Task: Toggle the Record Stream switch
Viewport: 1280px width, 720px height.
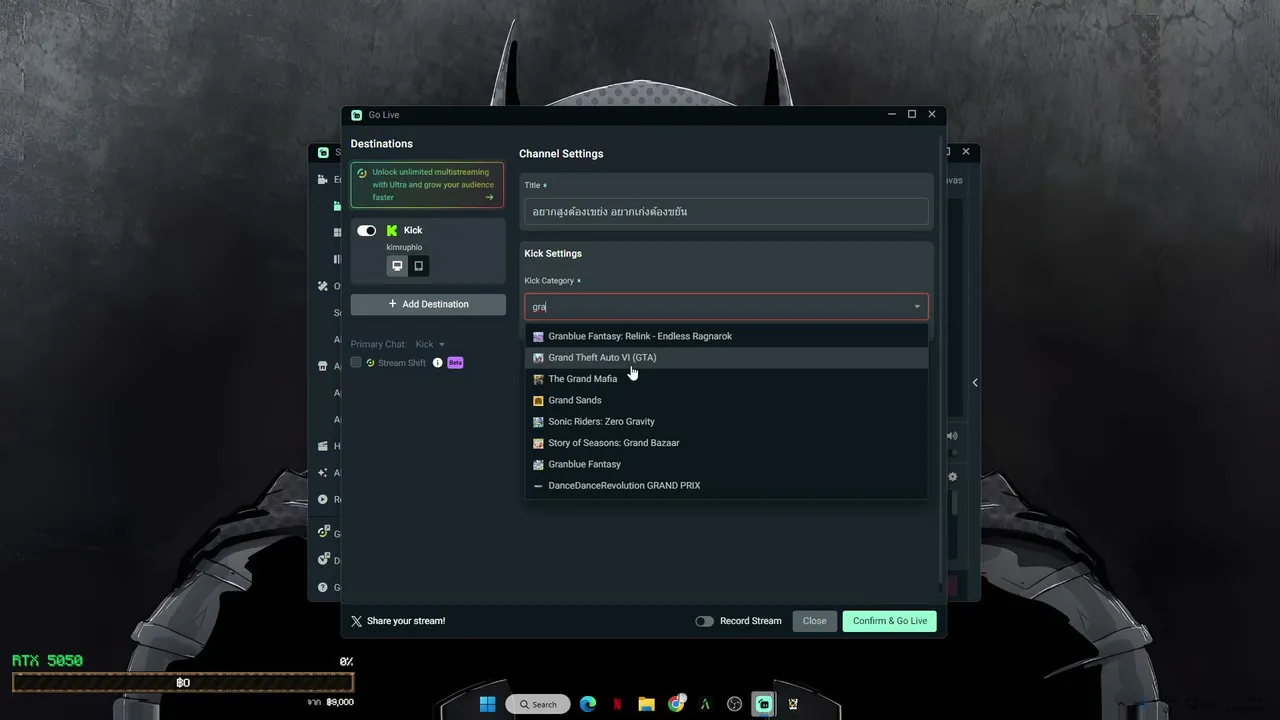Action: [x=705, y=621]
